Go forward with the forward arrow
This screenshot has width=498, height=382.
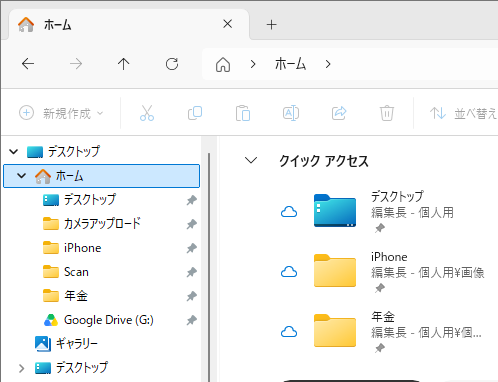[x=76, y=63]
